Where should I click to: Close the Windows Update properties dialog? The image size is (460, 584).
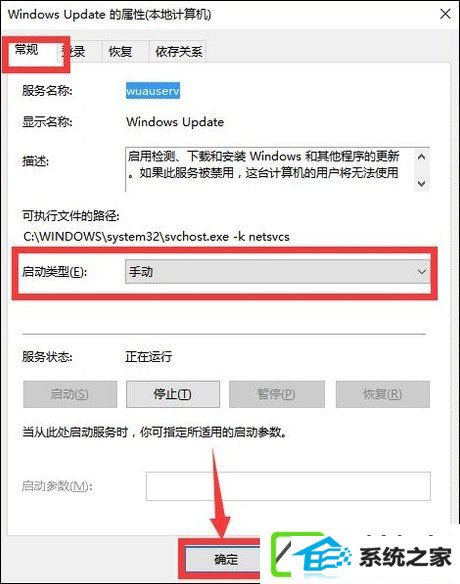445,14
